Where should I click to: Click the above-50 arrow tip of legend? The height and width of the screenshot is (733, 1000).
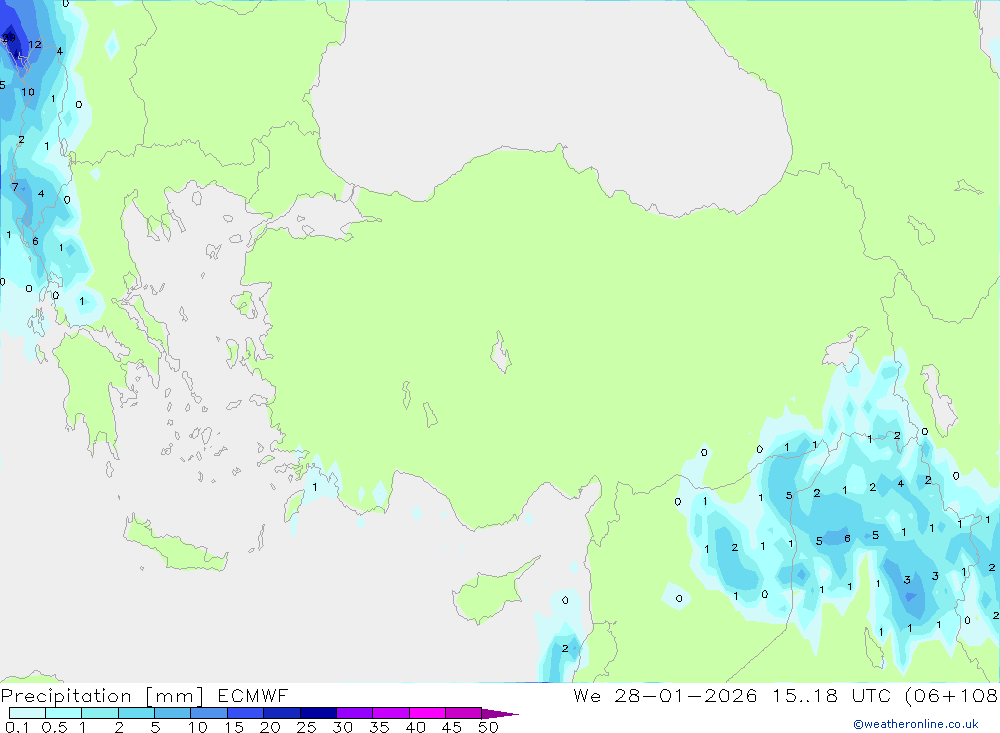point(500,714)
